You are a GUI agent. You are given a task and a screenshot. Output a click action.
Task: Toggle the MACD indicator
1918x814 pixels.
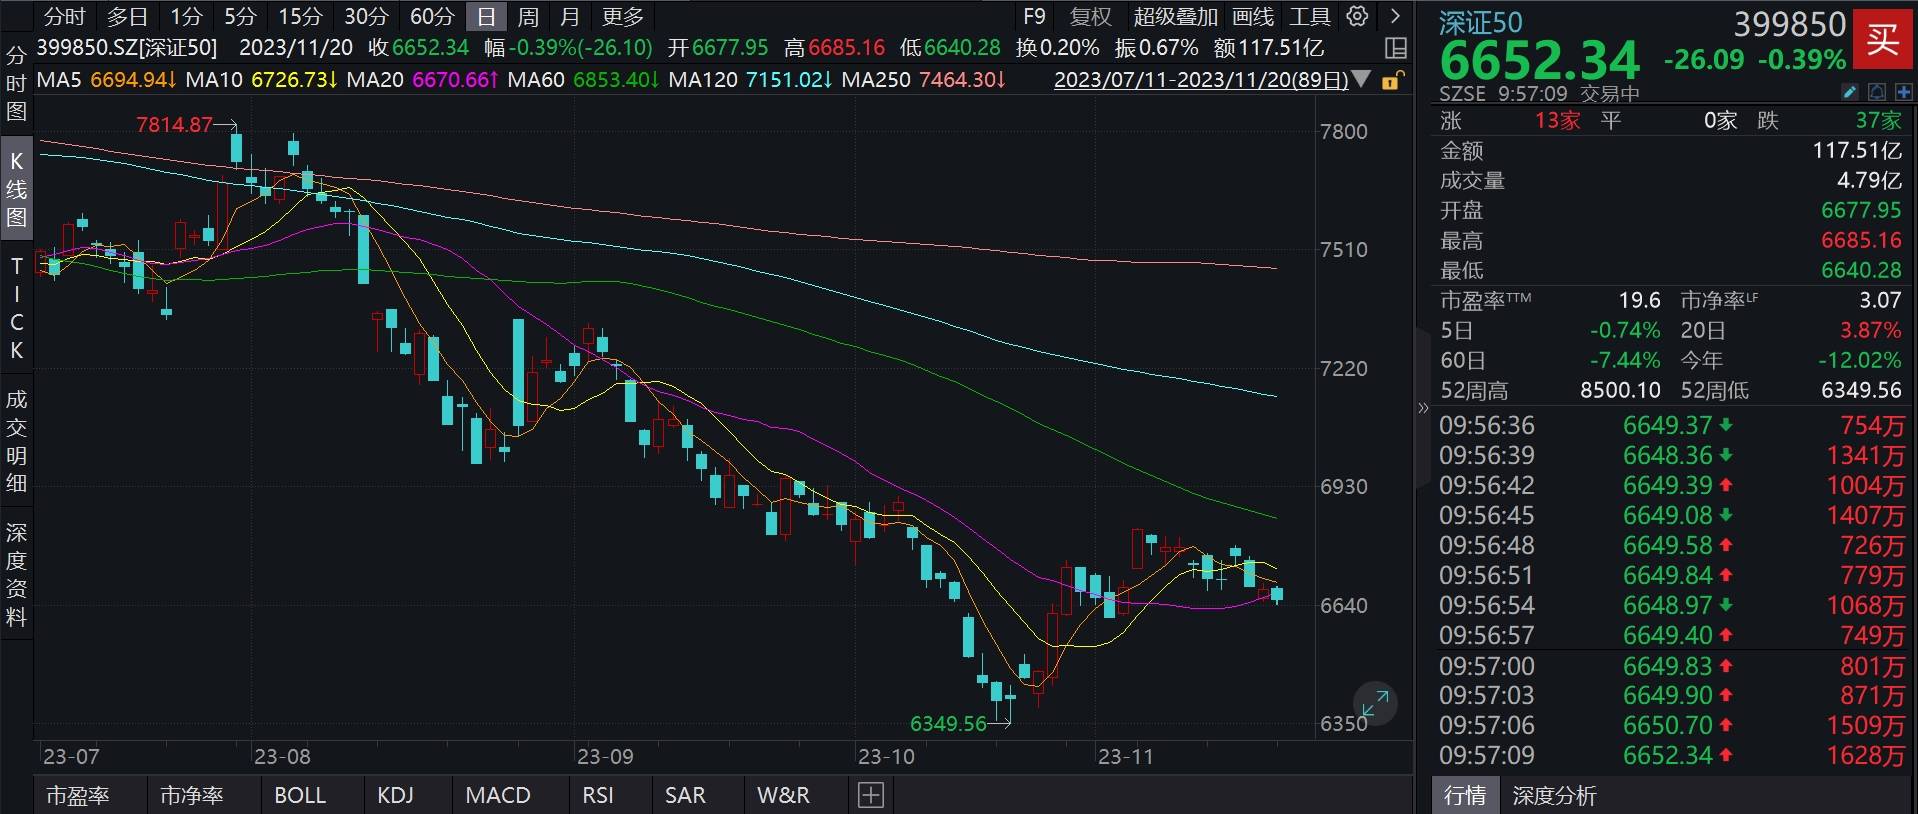(x=497, y=795)
